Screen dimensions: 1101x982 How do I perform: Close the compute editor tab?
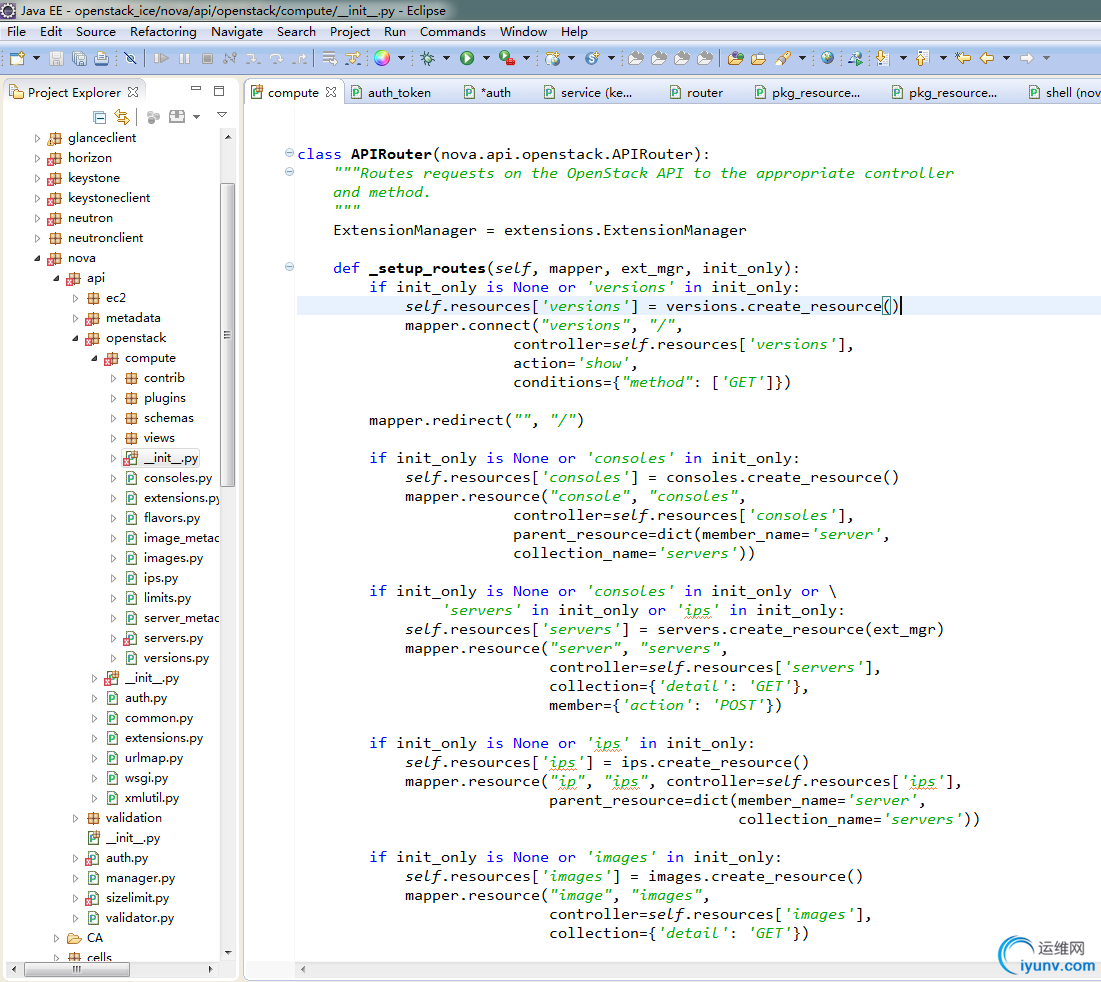(x=331, y=92)
